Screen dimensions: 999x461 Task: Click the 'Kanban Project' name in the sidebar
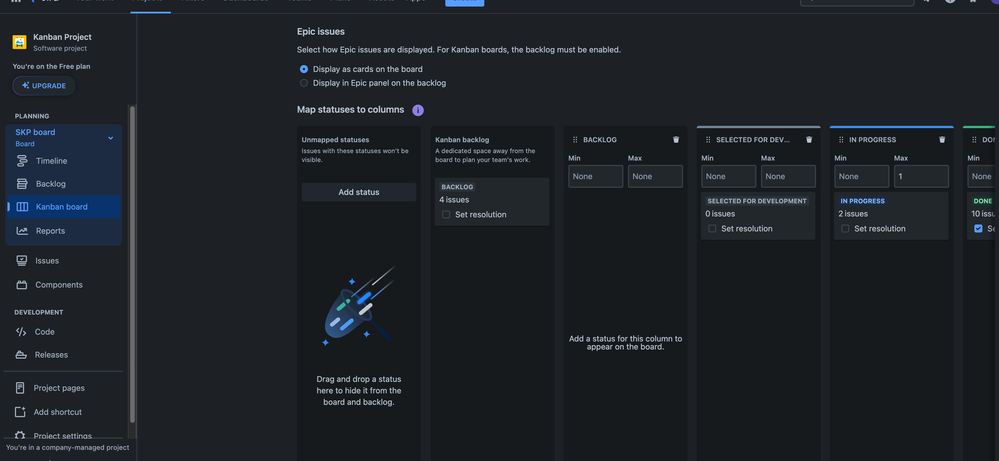(x=62, y=38)
